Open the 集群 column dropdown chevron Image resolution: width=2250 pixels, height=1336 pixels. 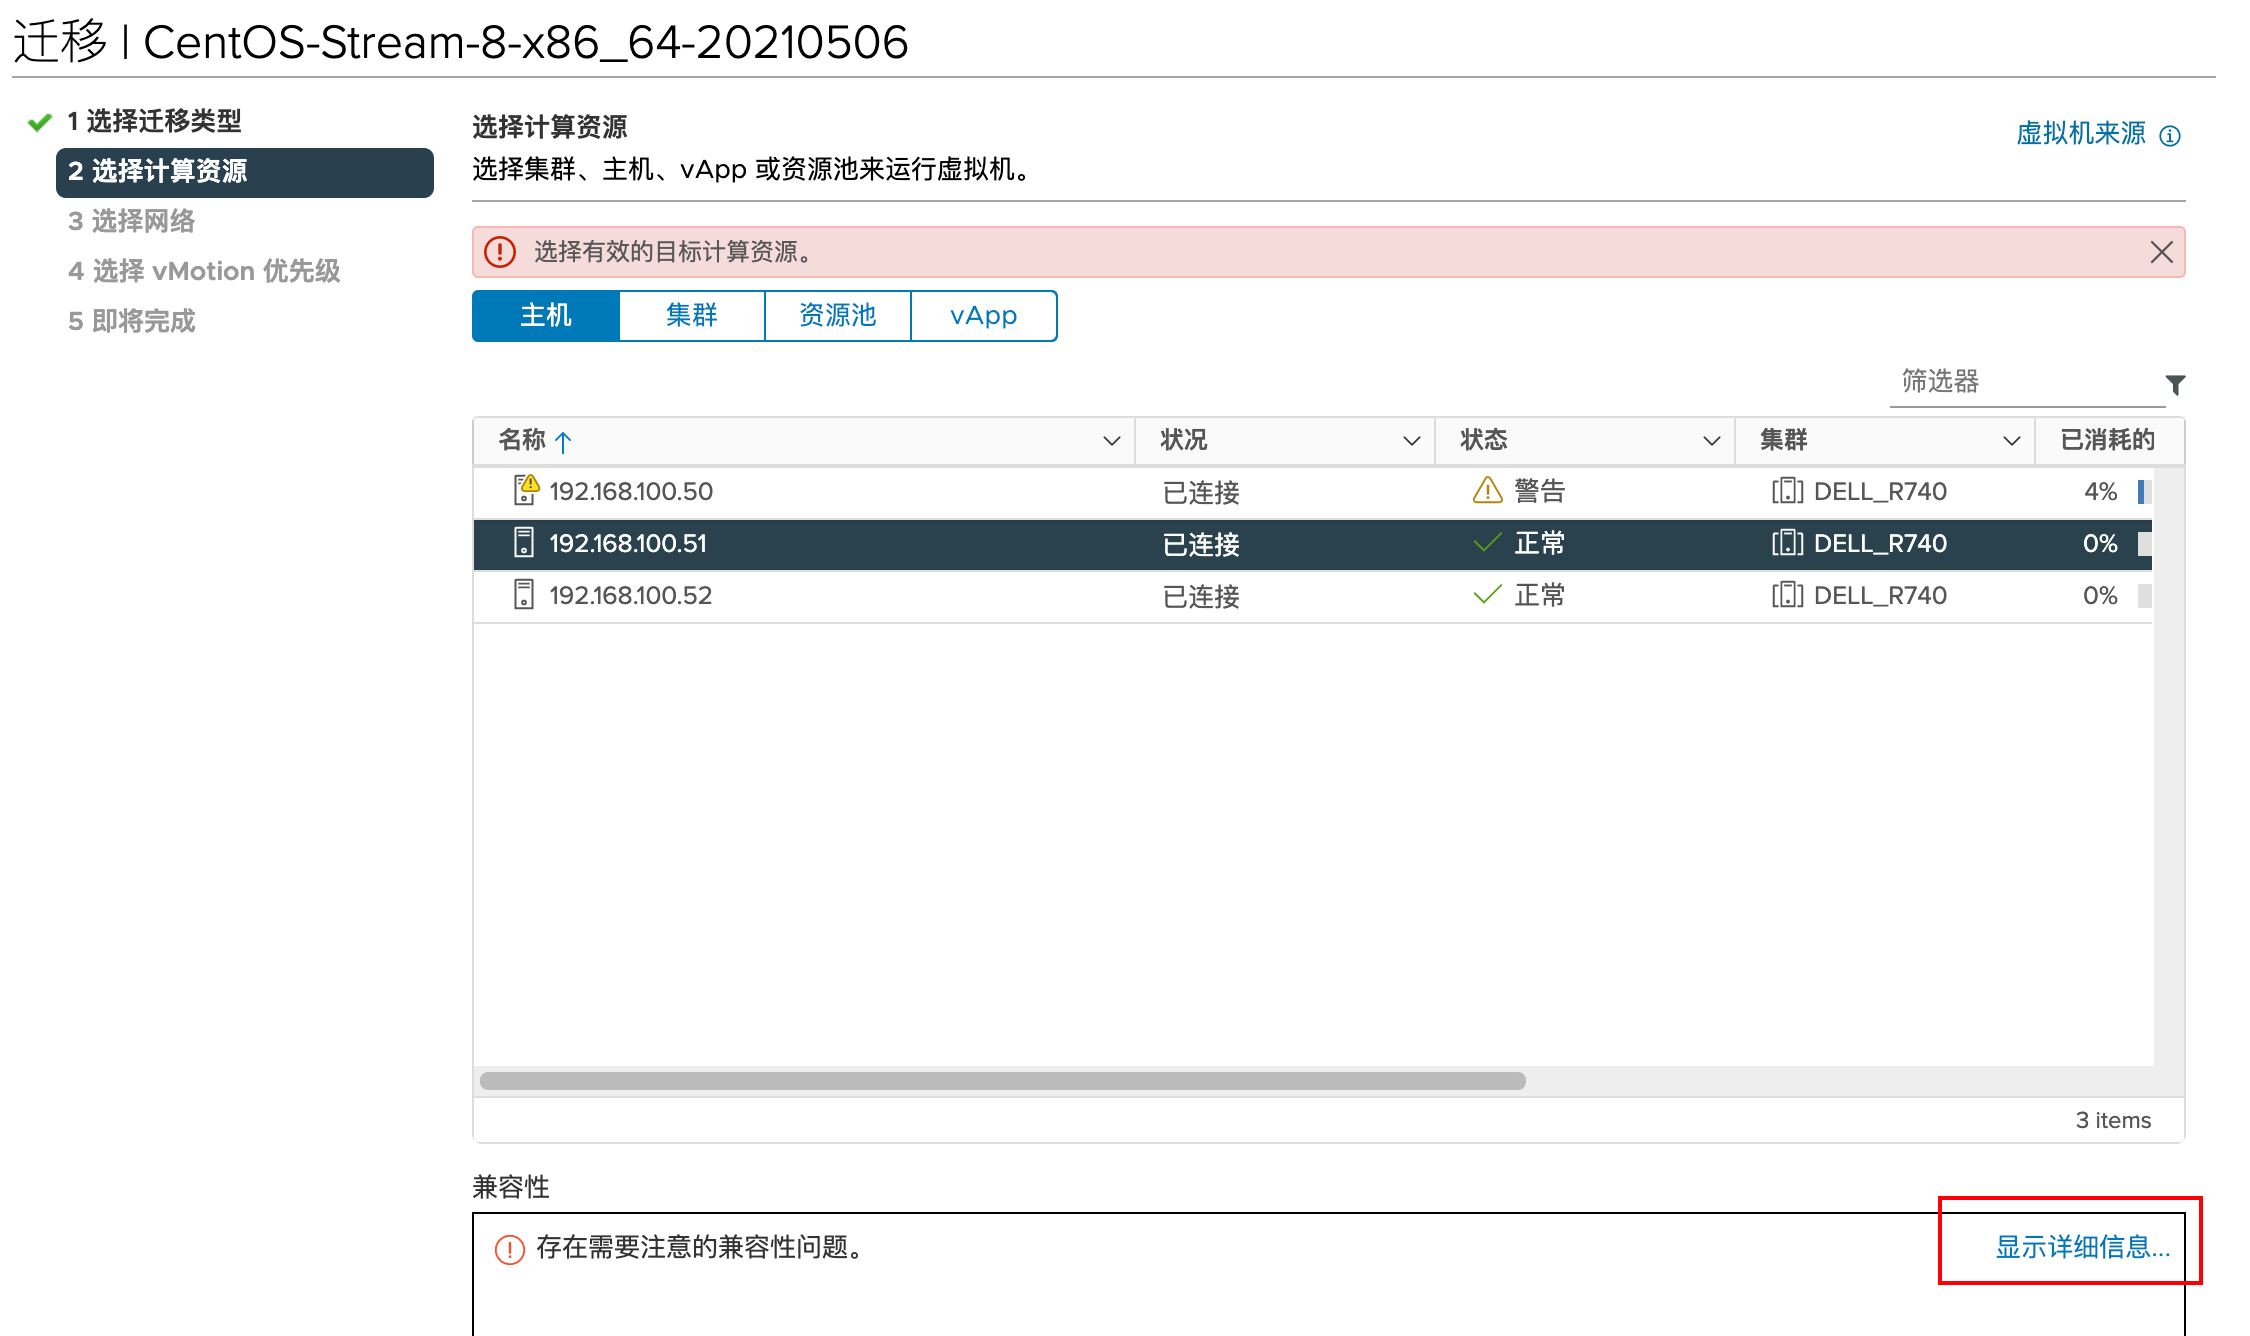coord(2011,441)
